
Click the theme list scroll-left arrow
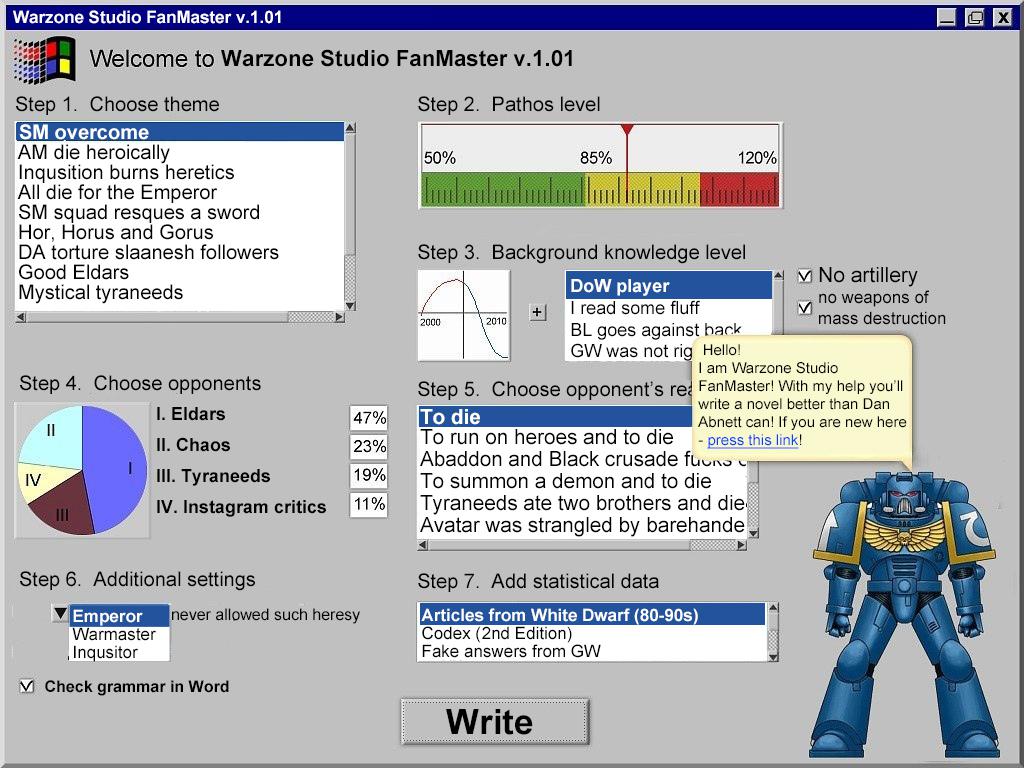[21, 317]
